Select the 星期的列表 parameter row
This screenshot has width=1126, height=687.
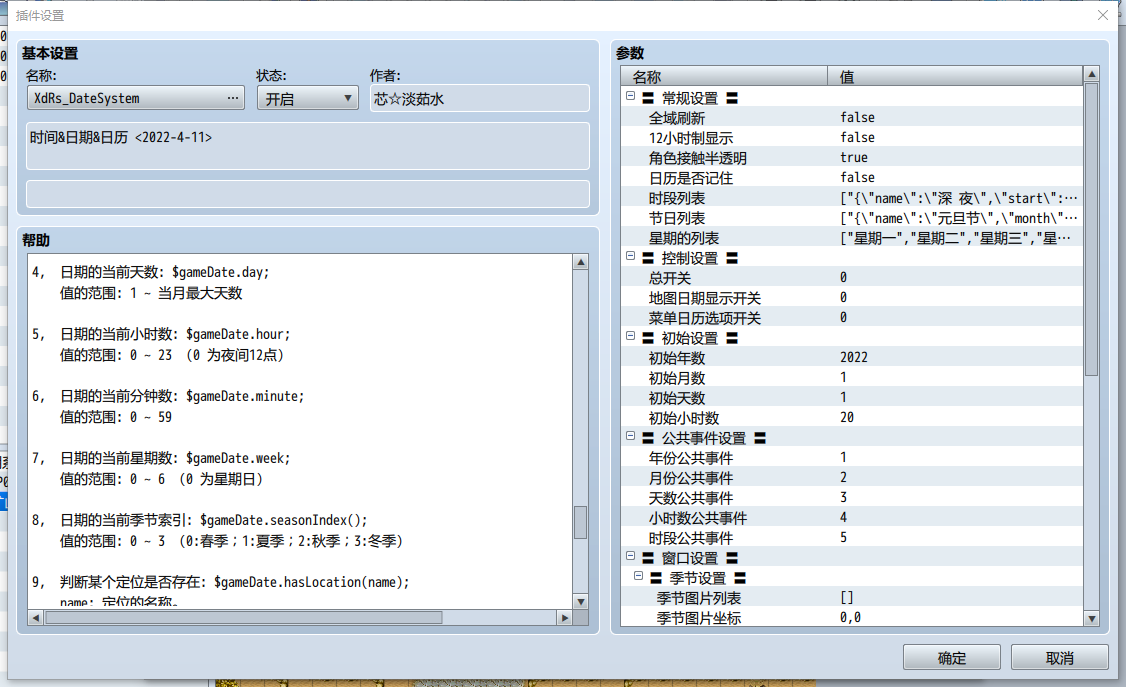point(852,238)
